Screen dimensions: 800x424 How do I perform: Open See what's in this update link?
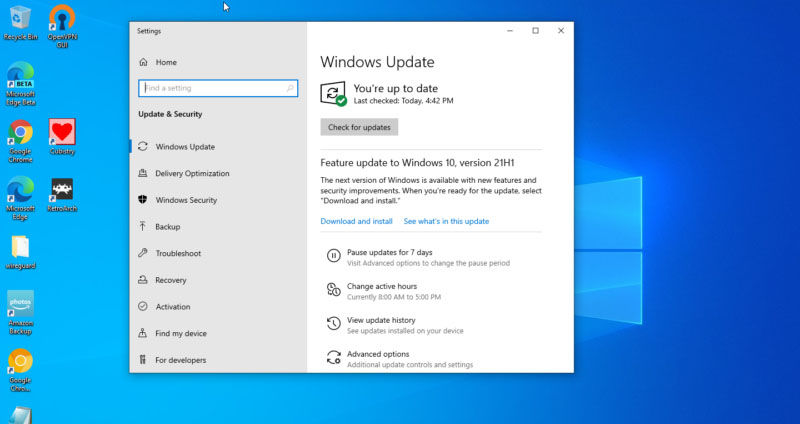[x=446, y=221]
